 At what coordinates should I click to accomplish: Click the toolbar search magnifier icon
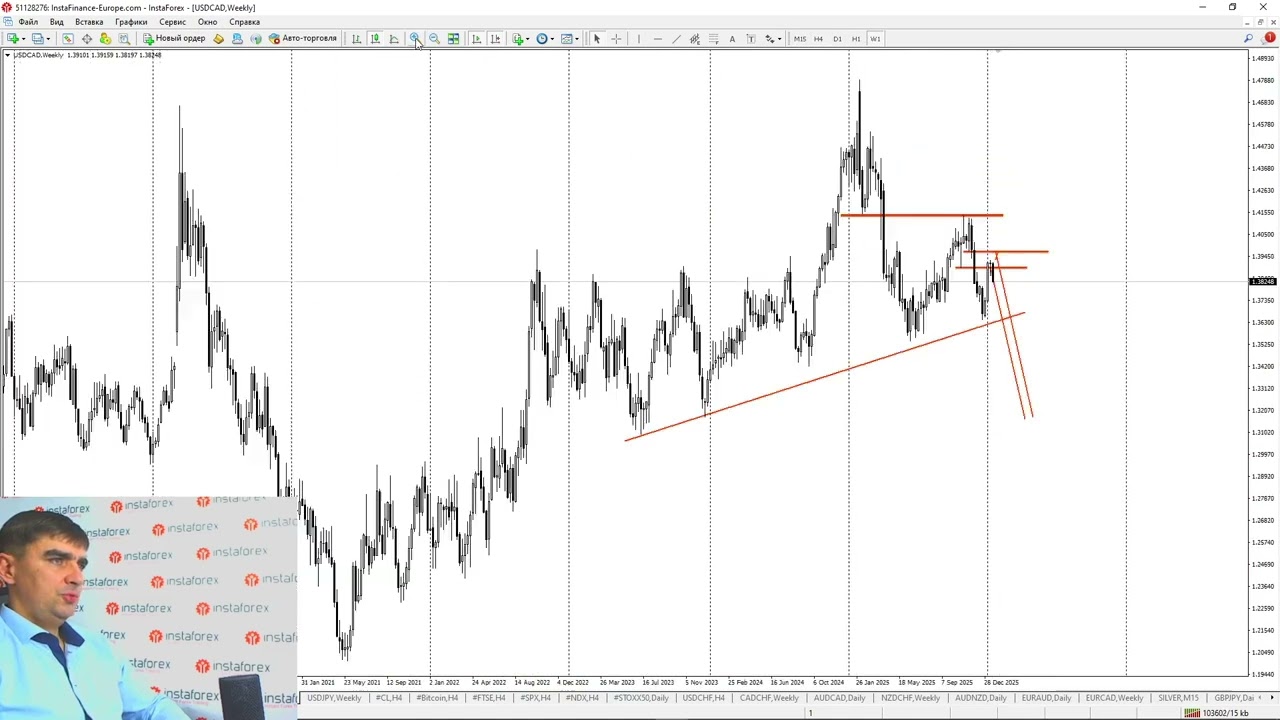(1248, 39)
